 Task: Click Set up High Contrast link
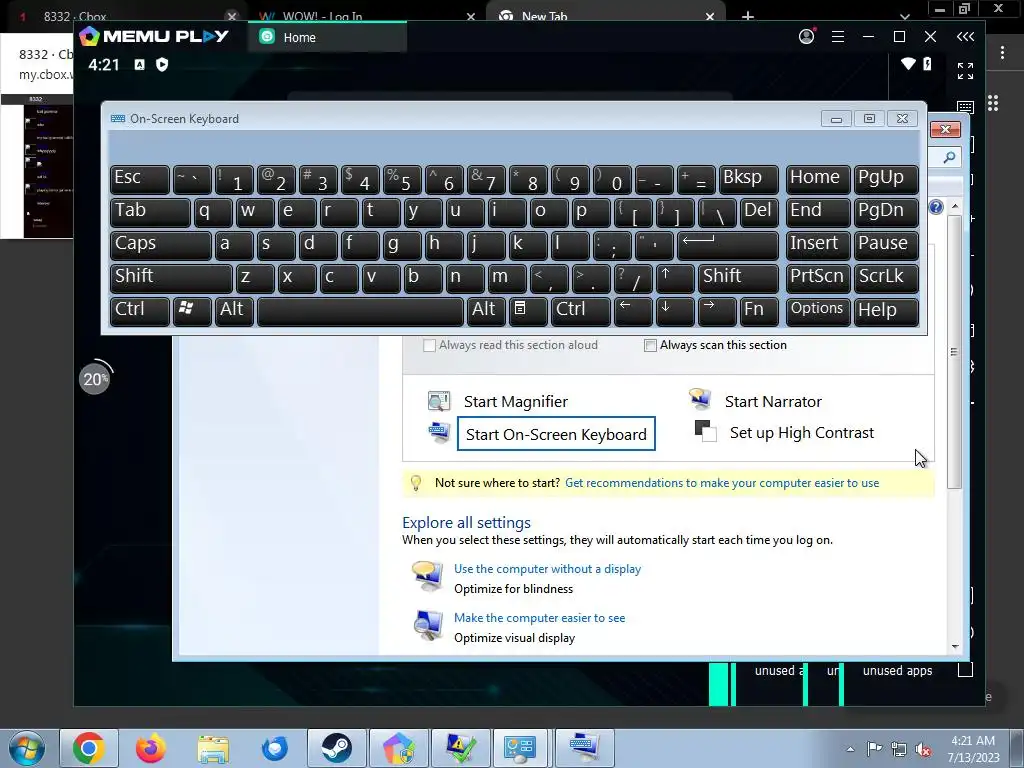(x=801, y=433)
